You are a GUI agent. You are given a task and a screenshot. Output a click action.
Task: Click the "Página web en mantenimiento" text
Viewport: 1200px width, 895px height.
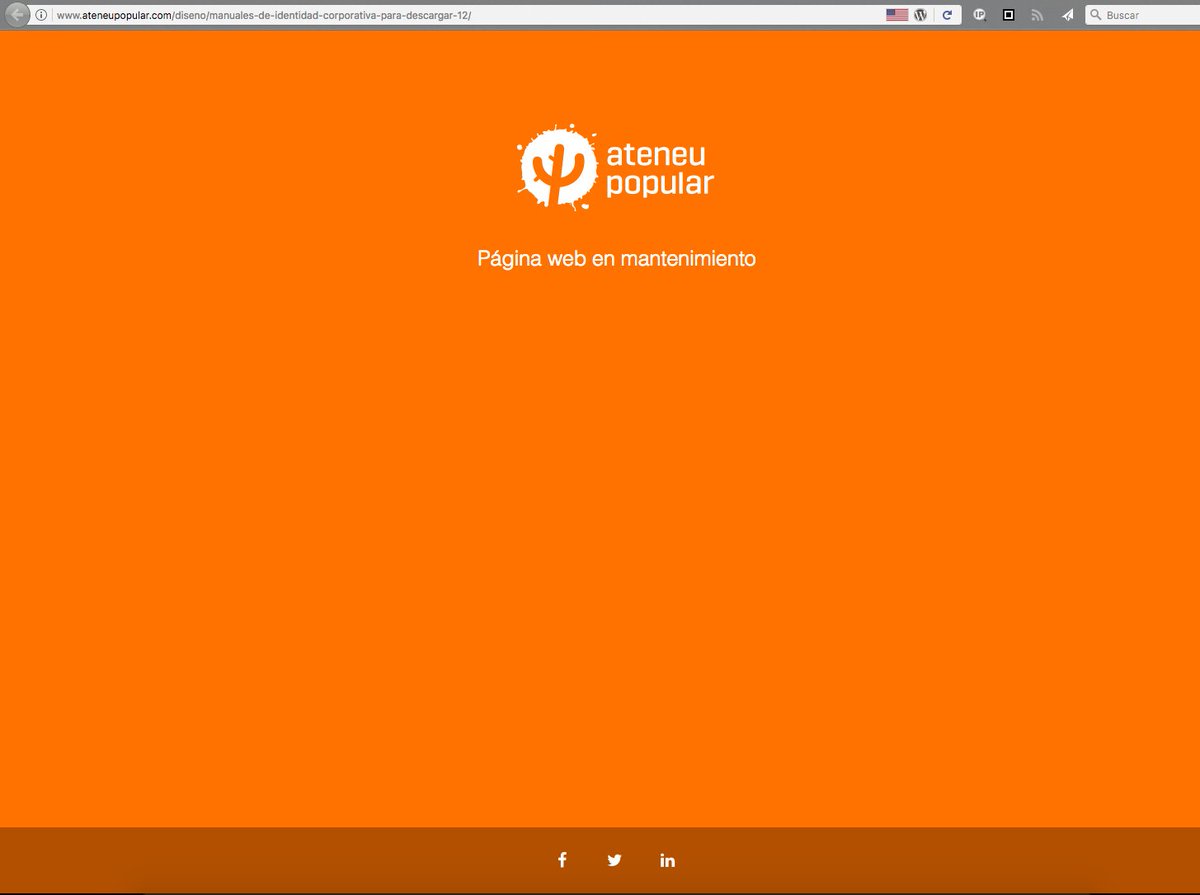click(616, 259)
